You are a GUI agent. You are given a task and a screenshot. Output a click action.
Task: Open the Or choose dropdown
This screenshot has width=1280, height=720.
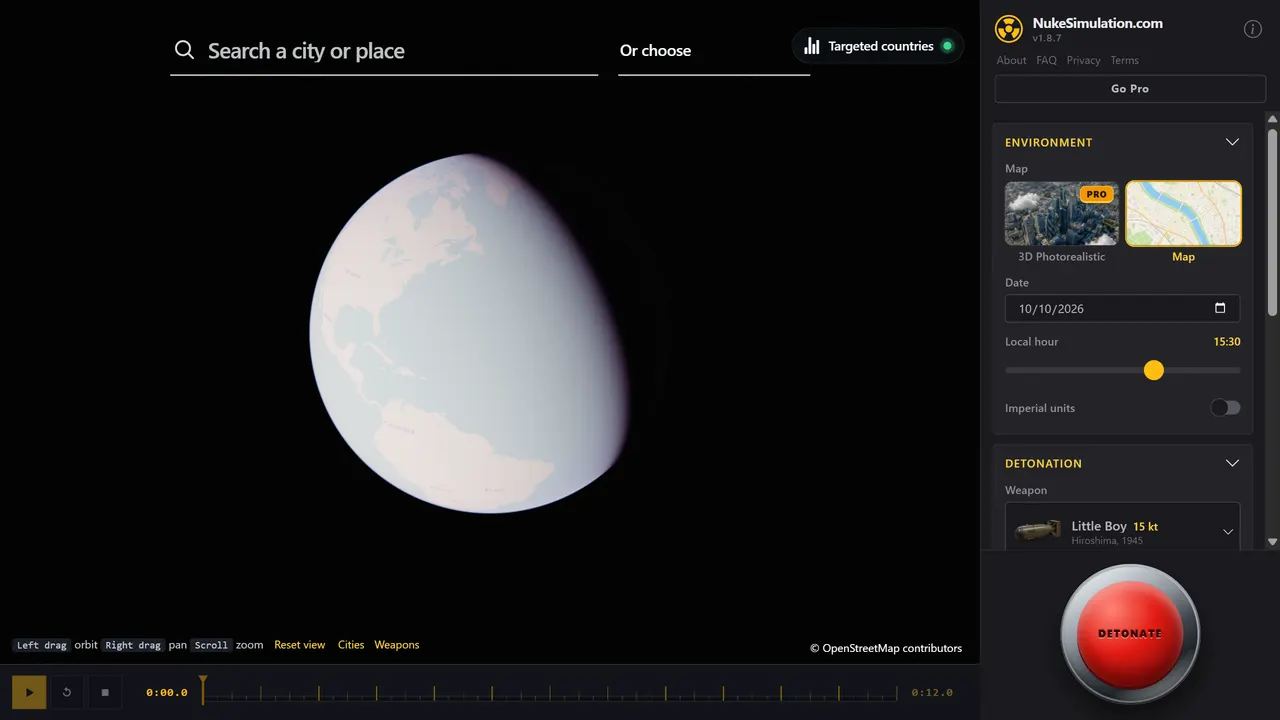click(714, 51)
